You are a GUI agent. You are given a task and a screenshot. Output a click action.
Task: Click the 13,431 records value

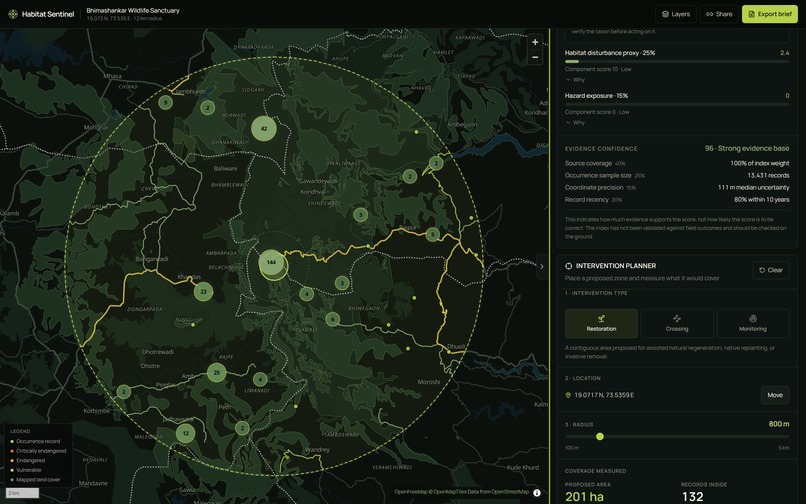click(x=768, y=175)
